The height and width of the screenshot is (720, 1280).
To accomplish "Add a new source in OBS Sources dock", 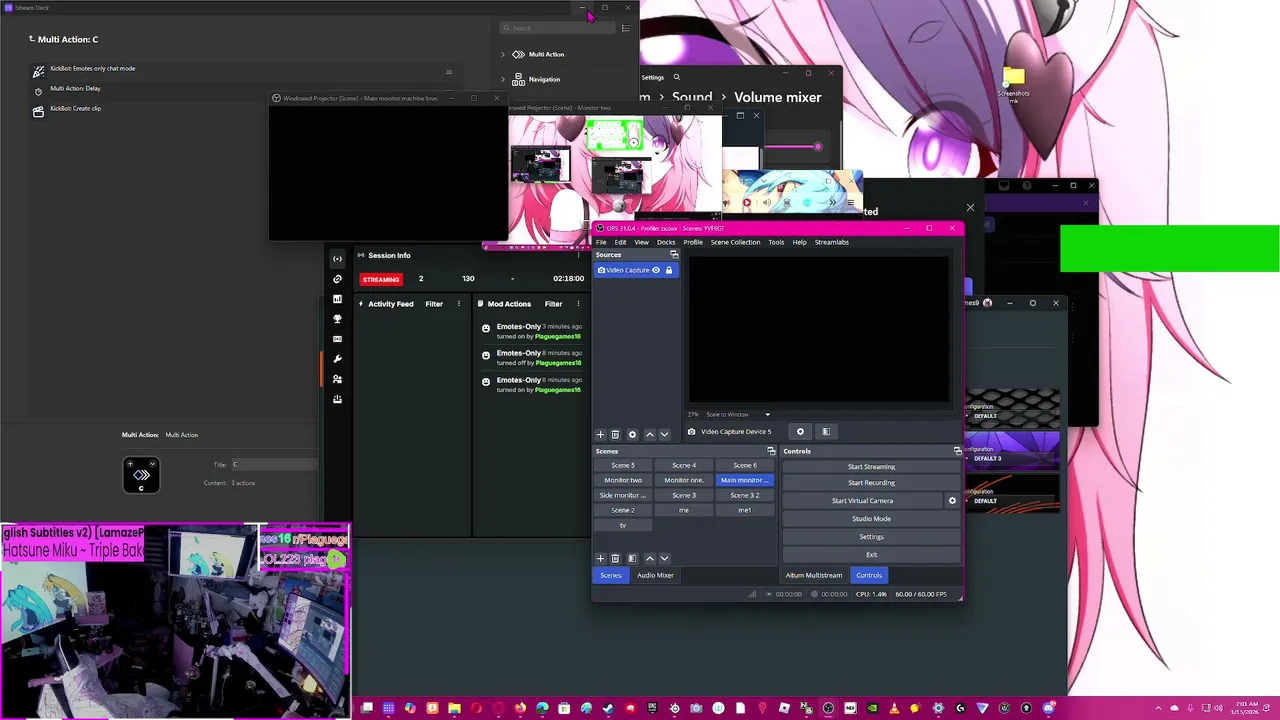I will pyautogui.click(x=600, y=434).
